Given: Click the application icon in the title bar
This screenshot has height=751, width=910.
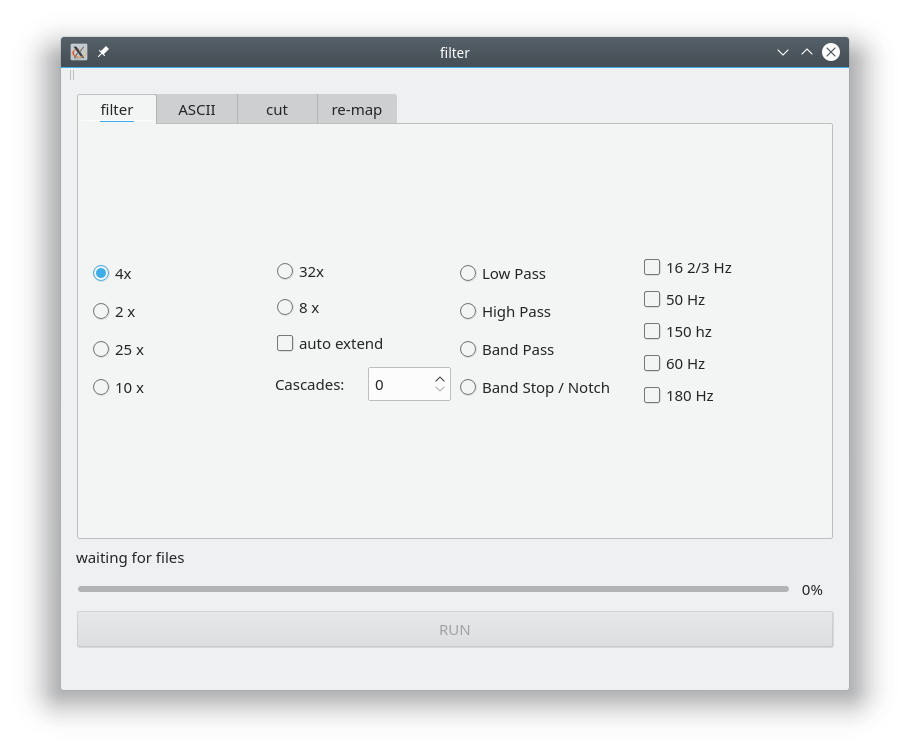Looking at the screenshot, I should tap(79, 52).
